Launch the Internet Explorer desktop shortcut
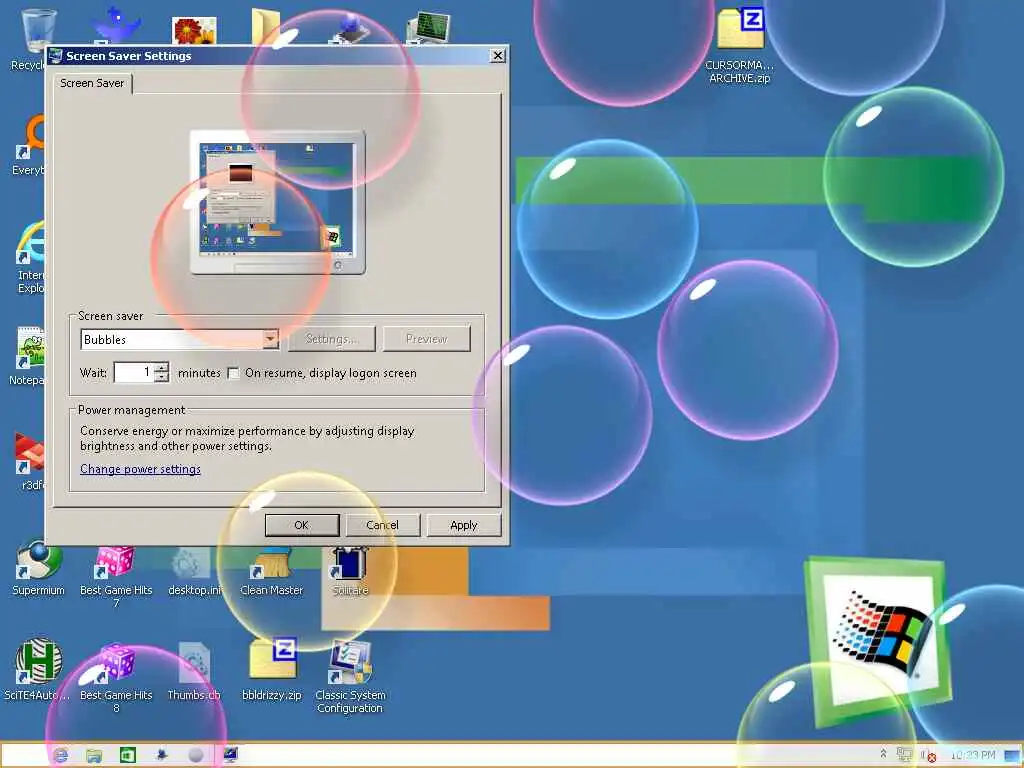This screenshot has height=768, width=1024. (x=30, y=258)
